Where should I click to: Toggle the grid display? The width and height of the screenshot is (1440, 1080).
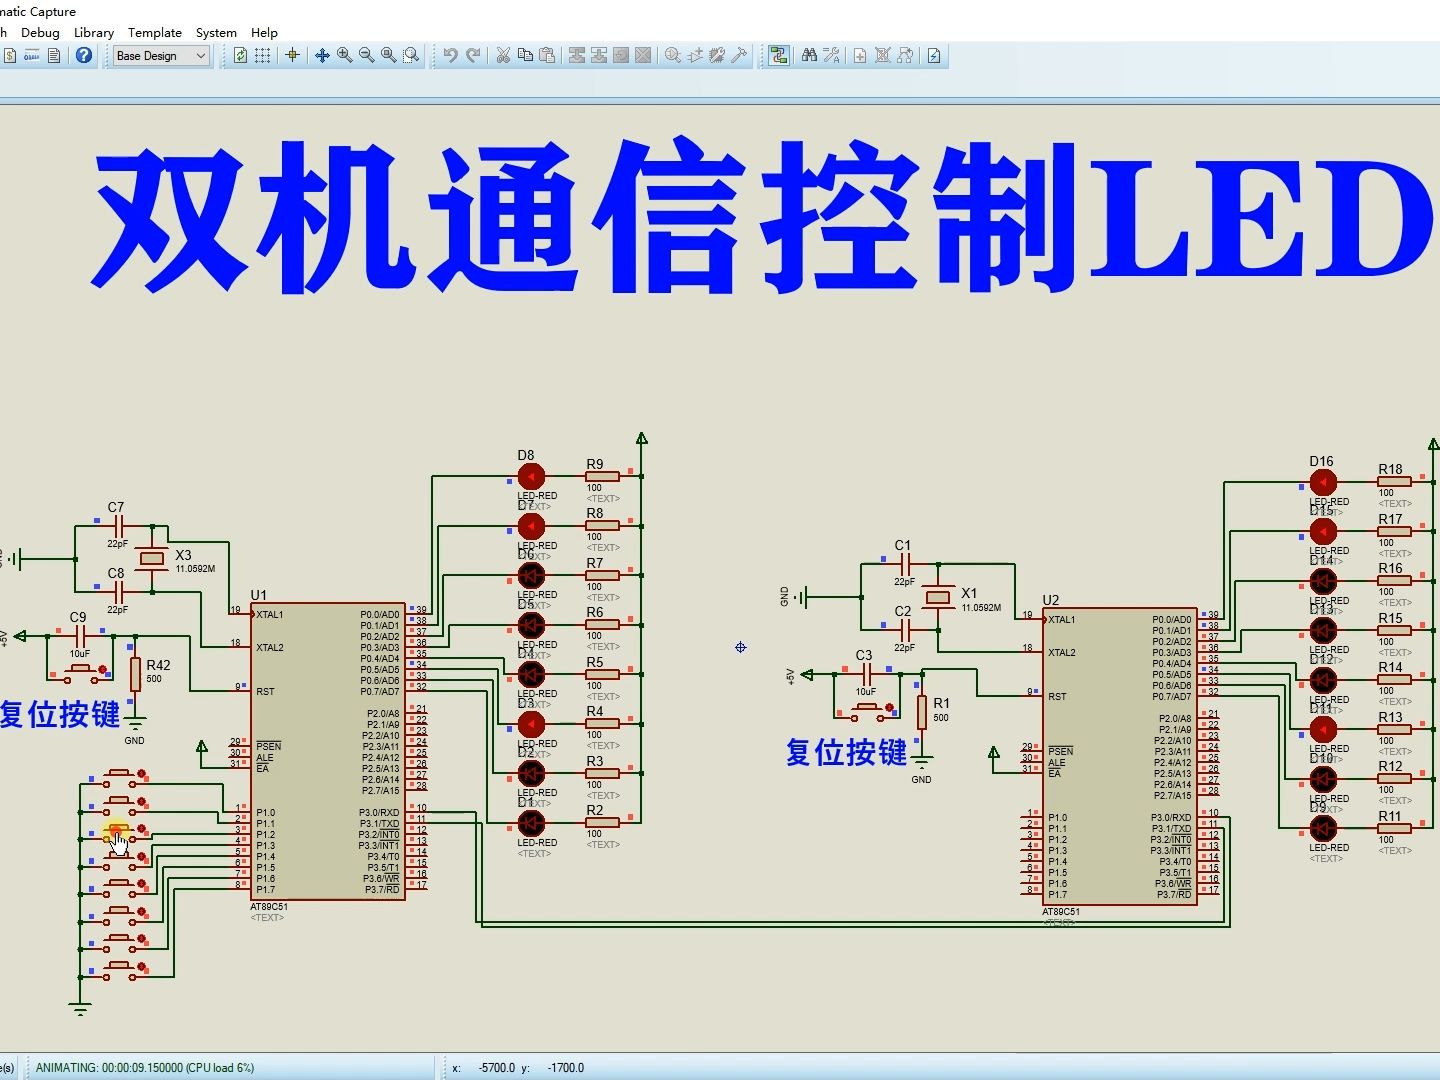[x=261, y=55]
